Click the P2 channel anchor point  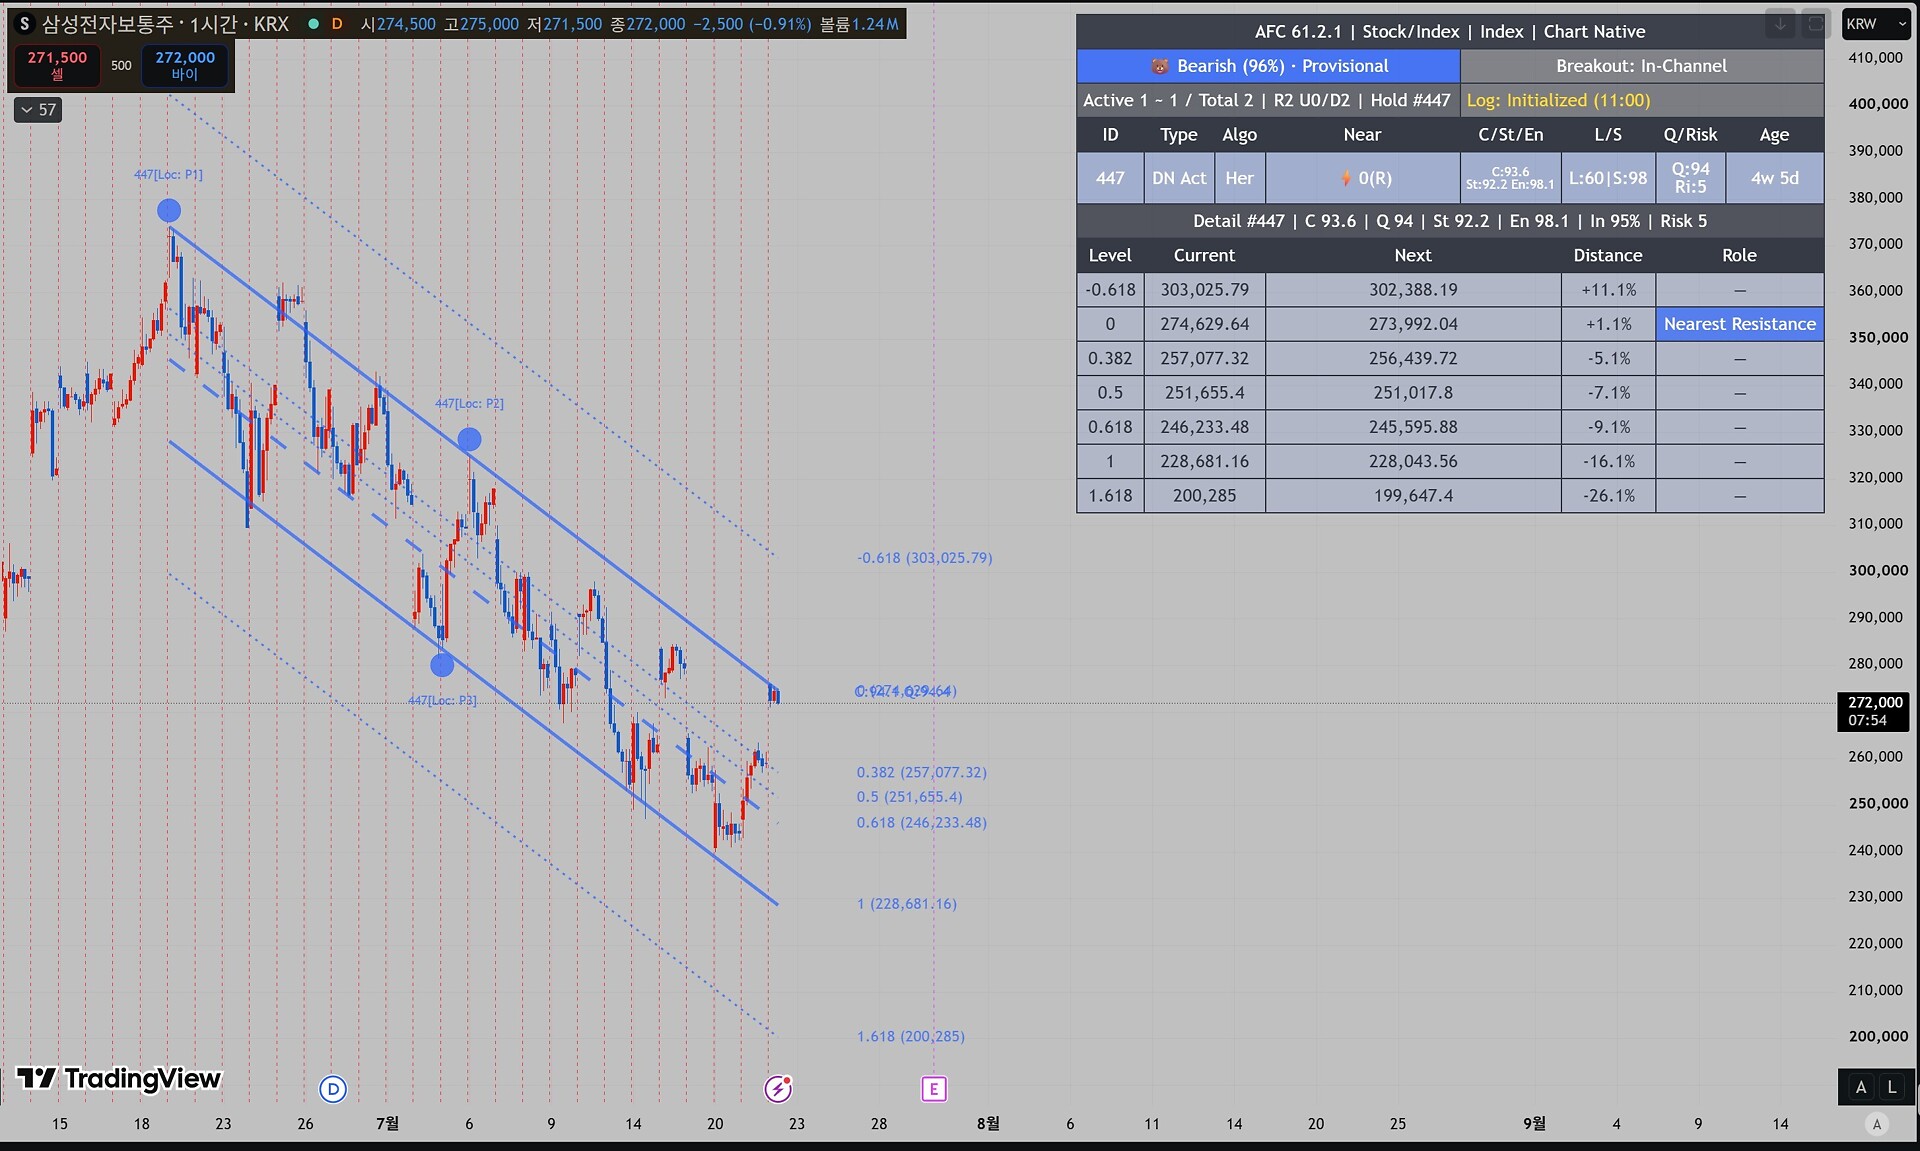tap(469, 439)
